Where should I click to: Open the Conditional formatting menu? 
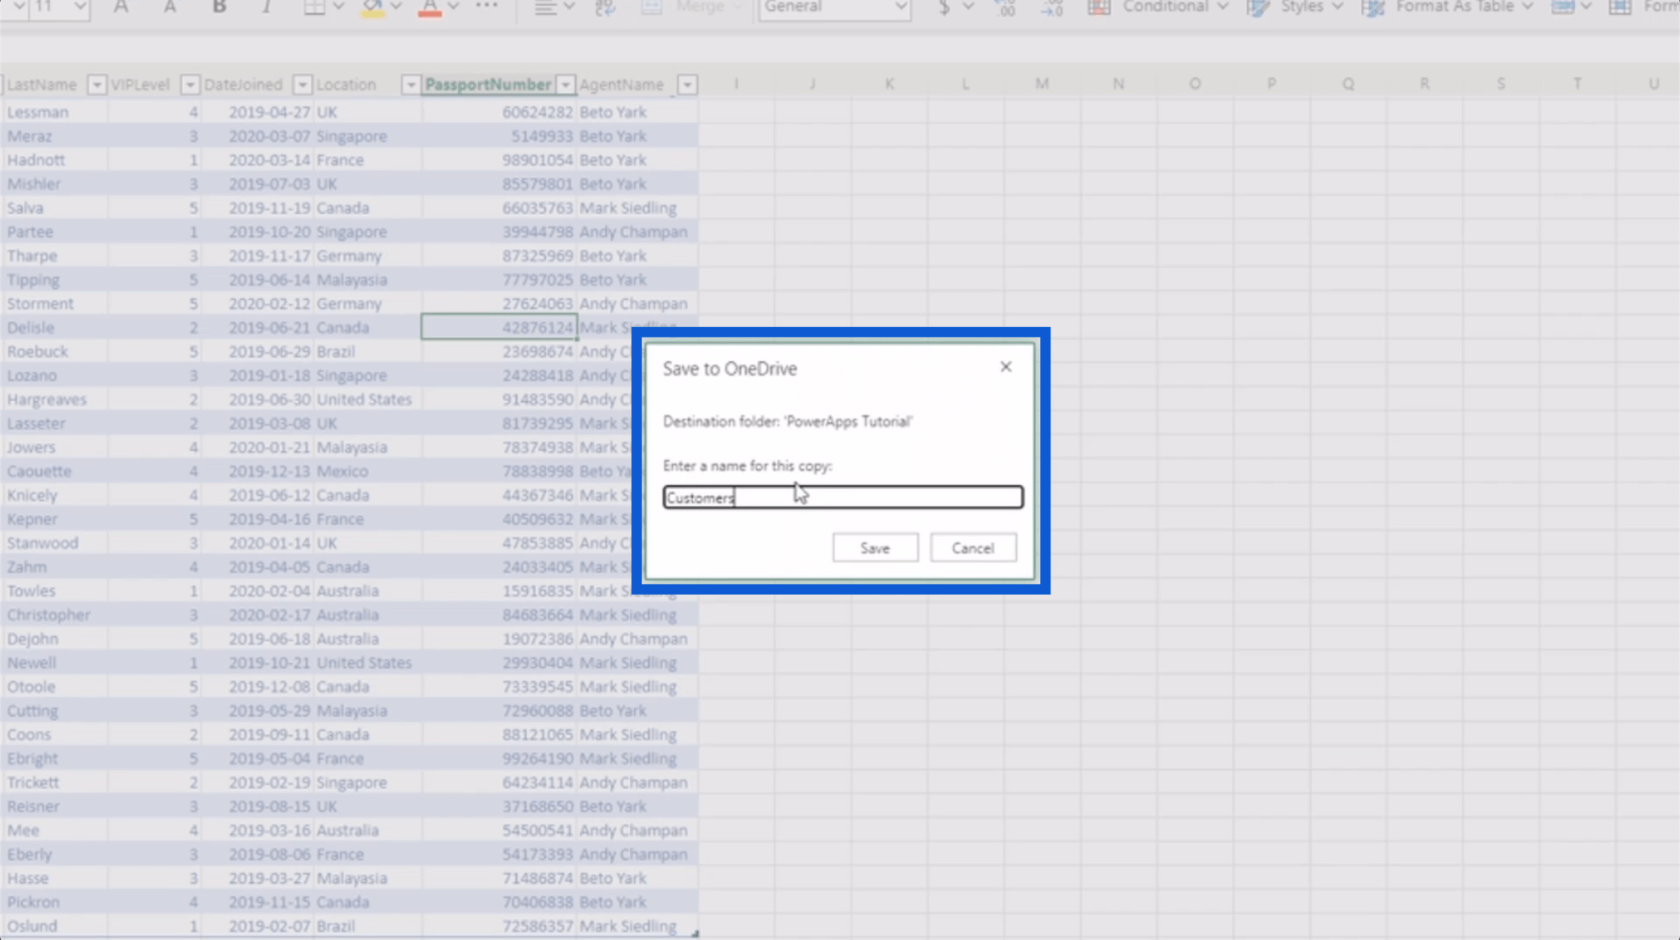click(x=1158, y=7)
